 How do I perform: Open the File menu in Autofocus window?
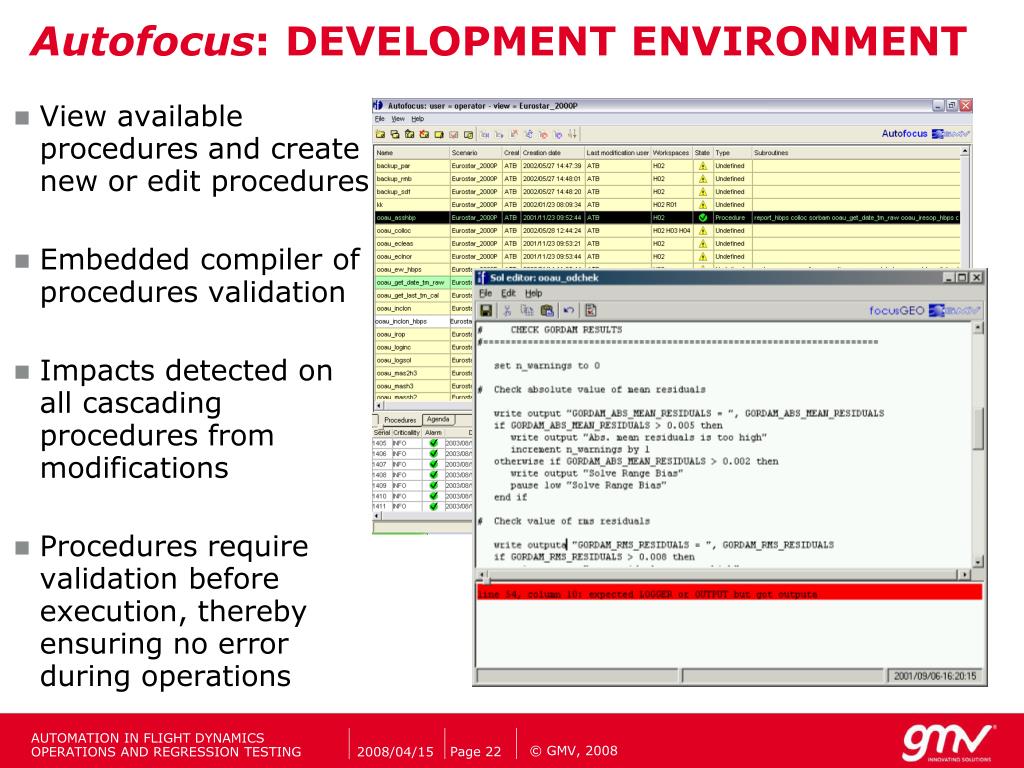click(x=379, y=119)
